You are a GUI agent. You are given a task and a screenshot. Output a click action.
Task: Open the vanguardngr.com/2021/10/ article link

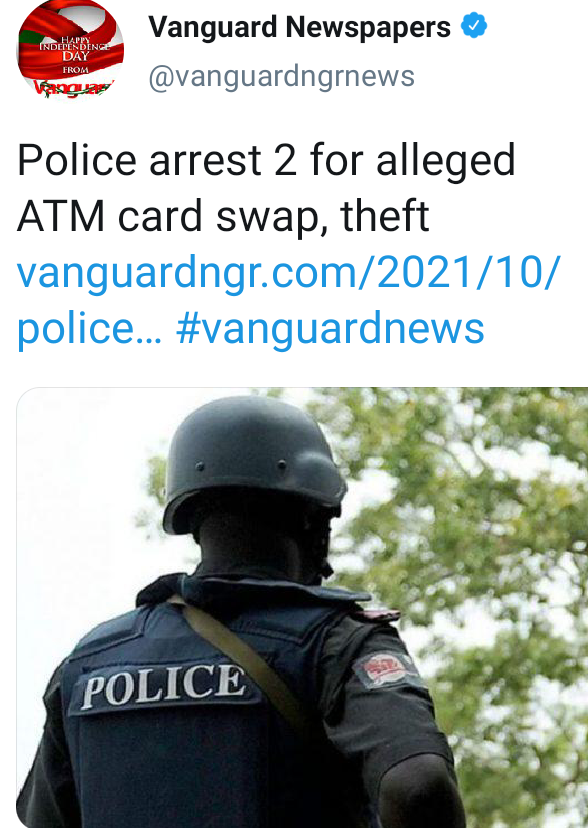pyautogui.click(x=288, y=273)
